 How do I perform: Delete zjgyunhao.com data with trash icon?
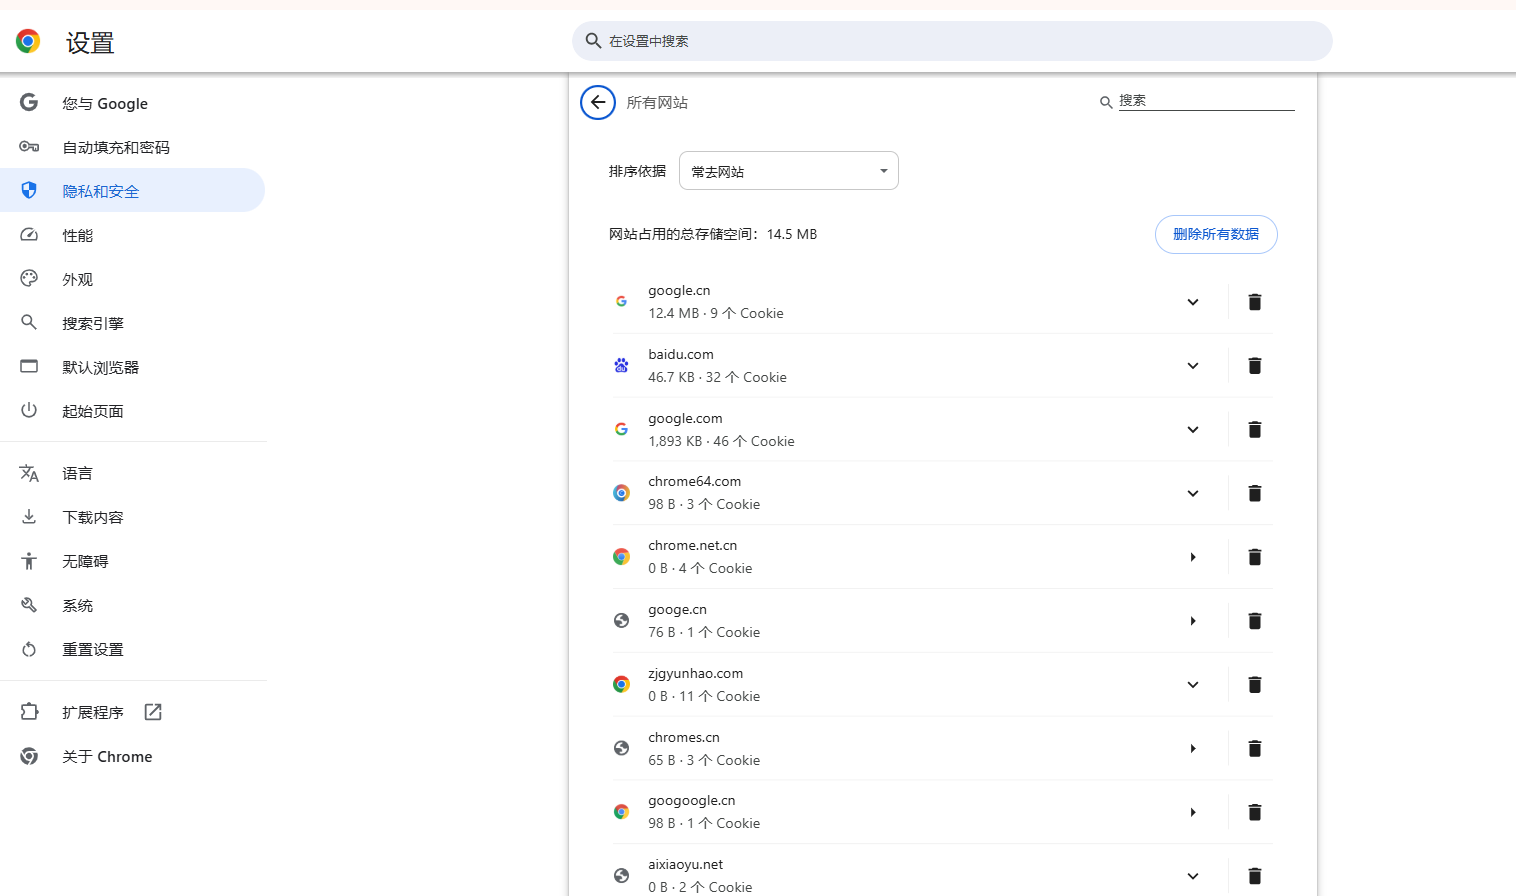coord(1255,685)
